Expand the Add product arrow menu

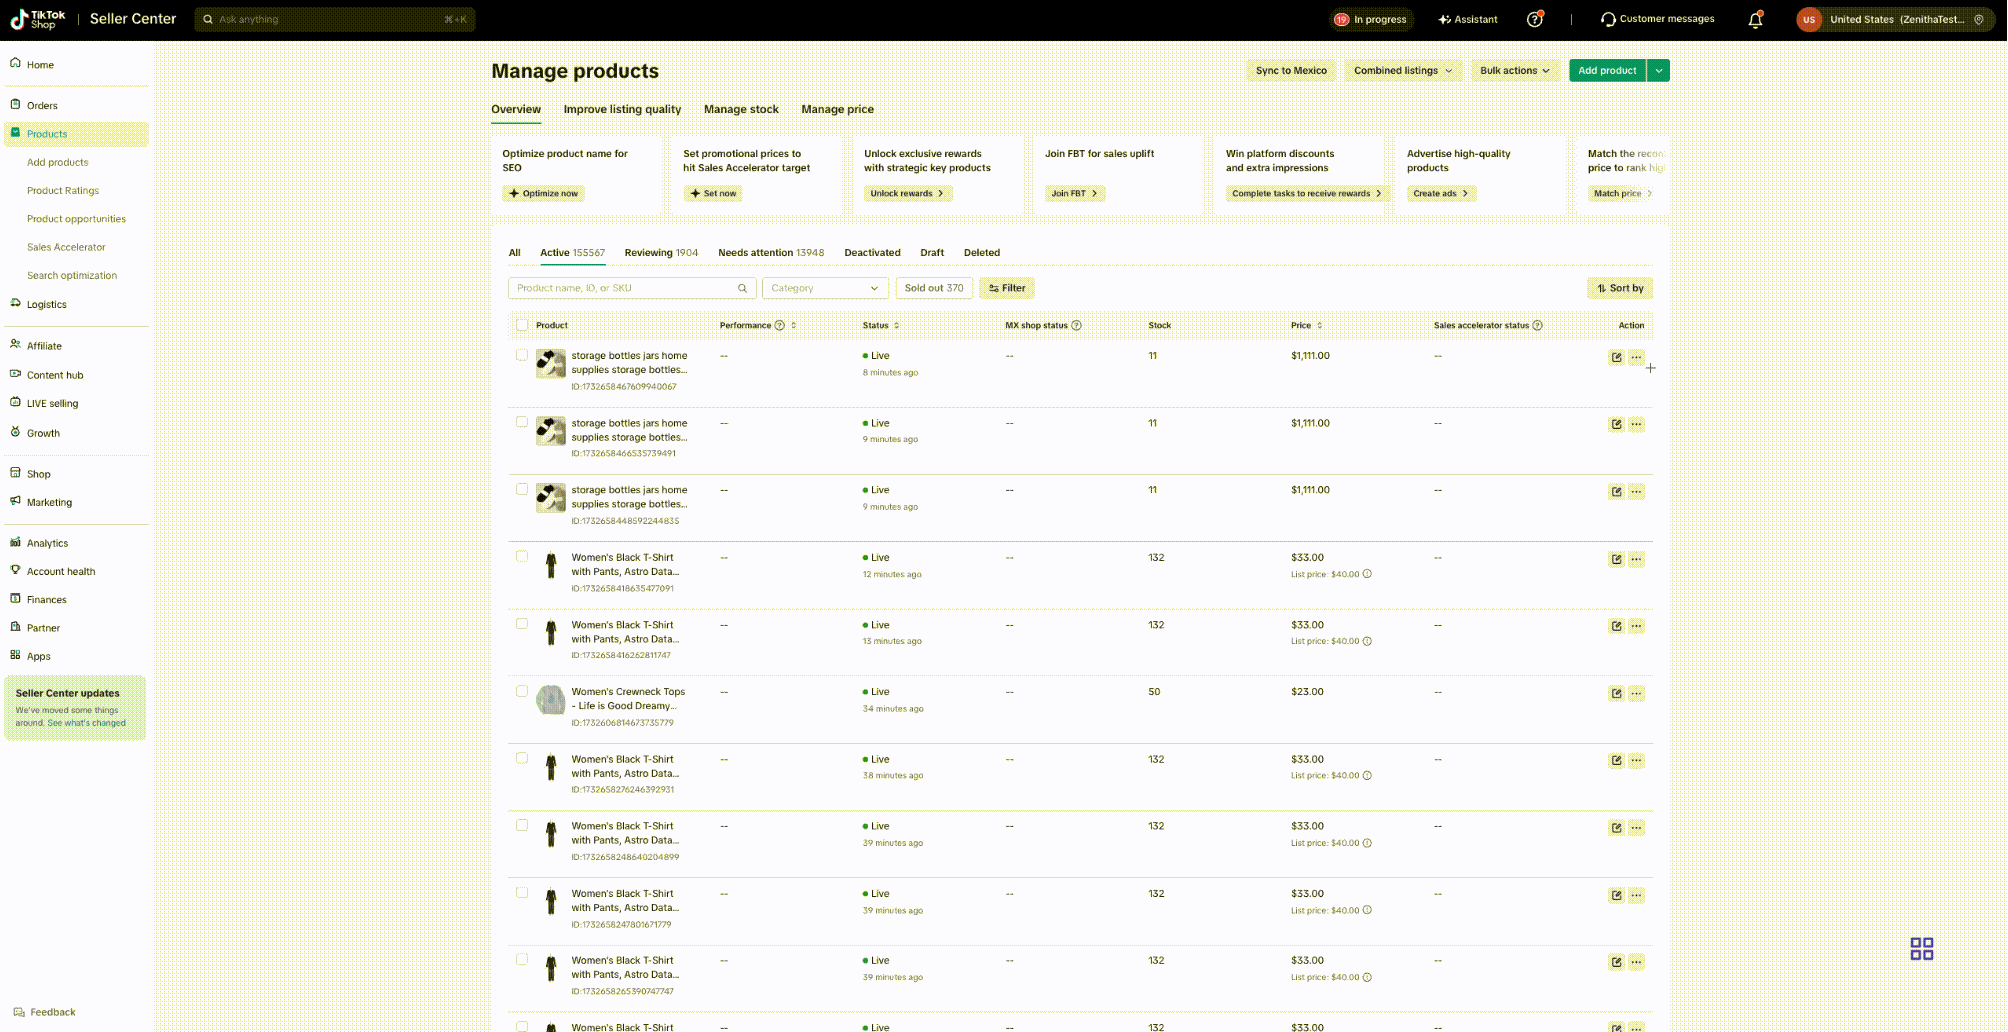[1659, 70]
